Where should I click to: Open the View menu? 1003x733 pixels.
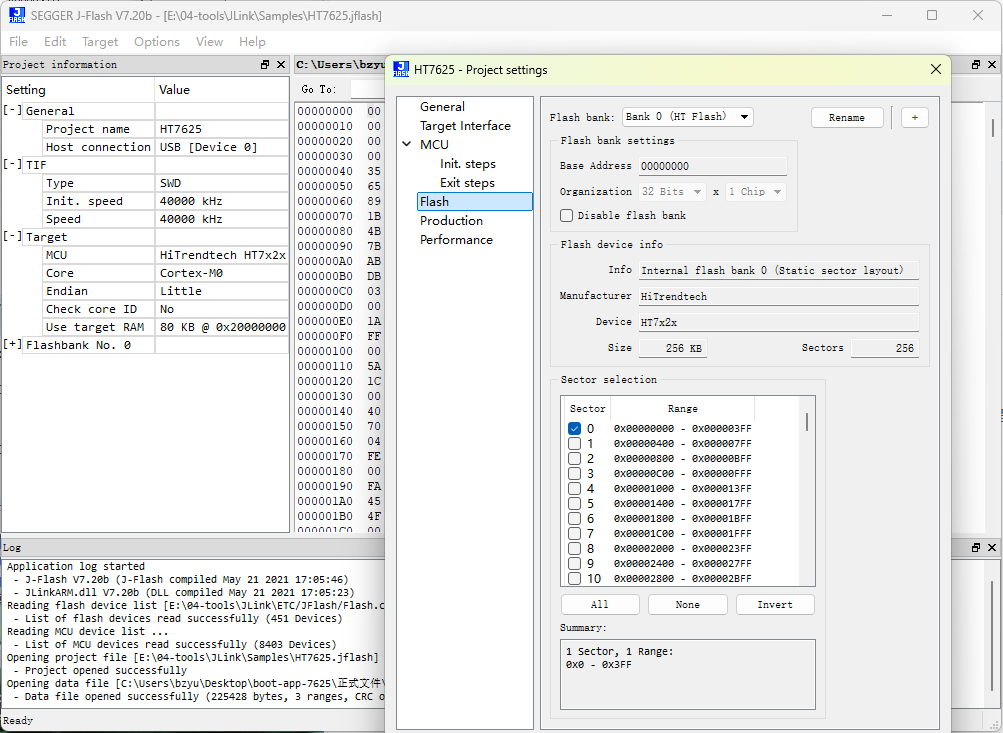(209, 42)
